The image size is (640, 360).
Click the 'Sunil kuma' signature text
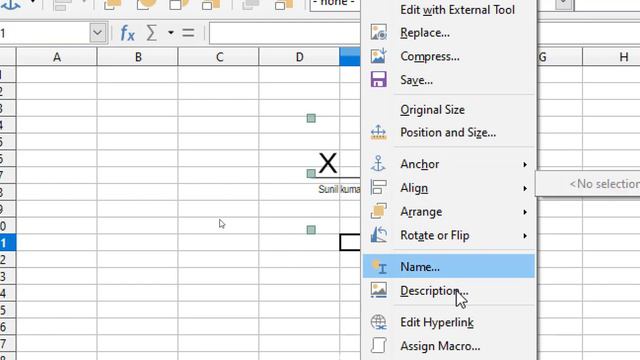click(339, 189)
